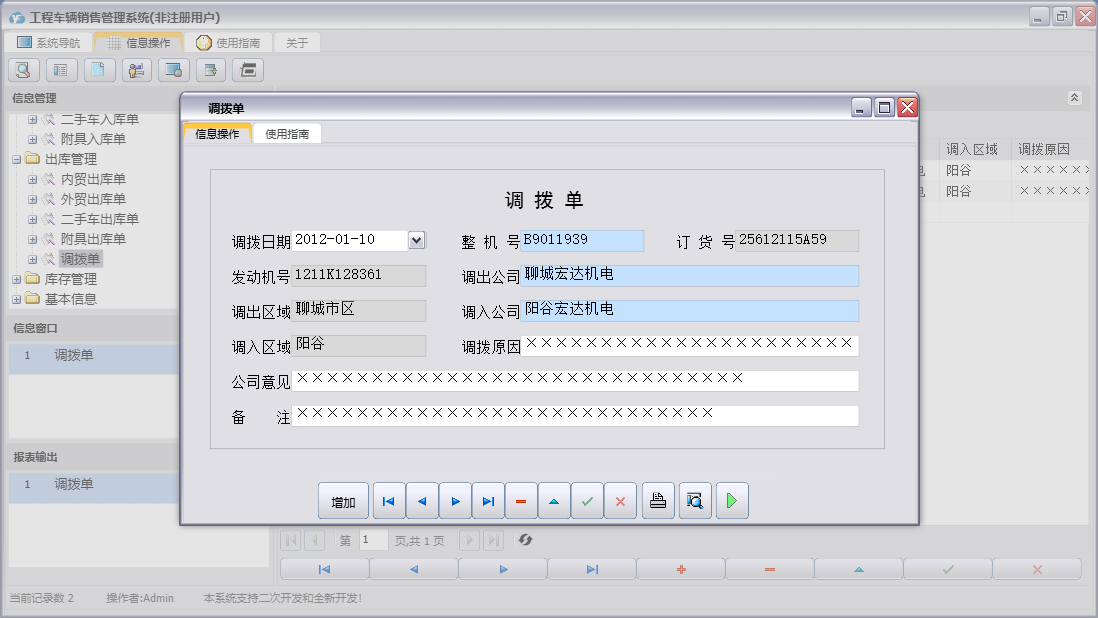Confirm changes with green checkmark icon
1098x618 pixels.
[587, 501]
